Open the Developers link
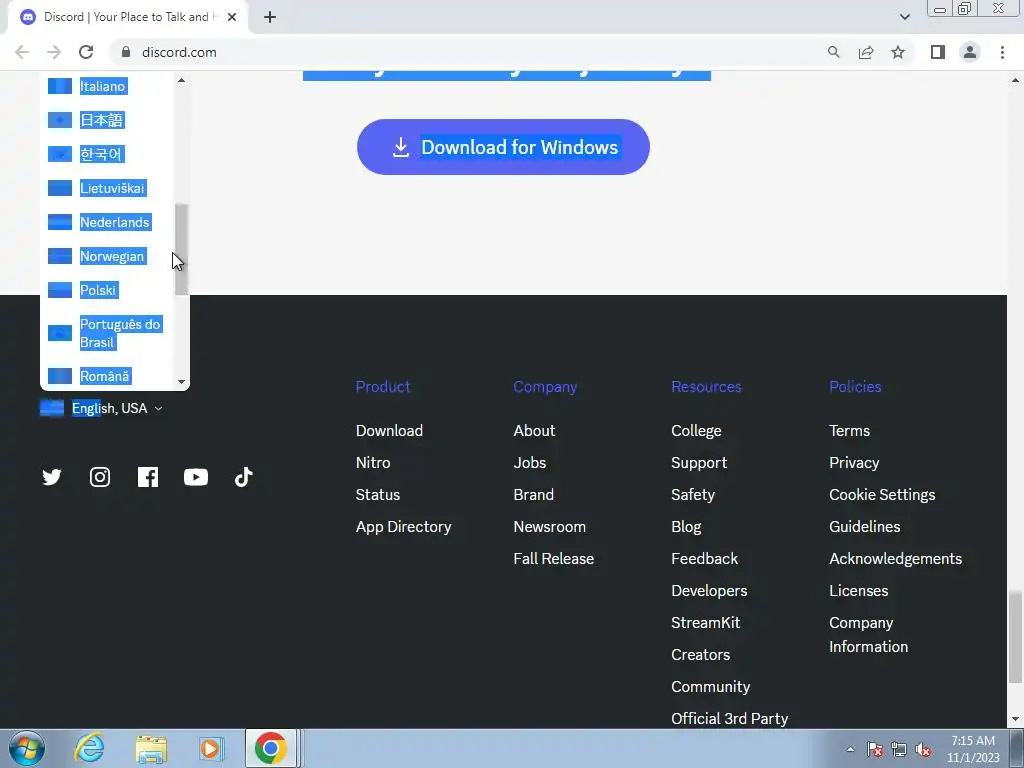1024x768 pixels. tap(709, 591)
